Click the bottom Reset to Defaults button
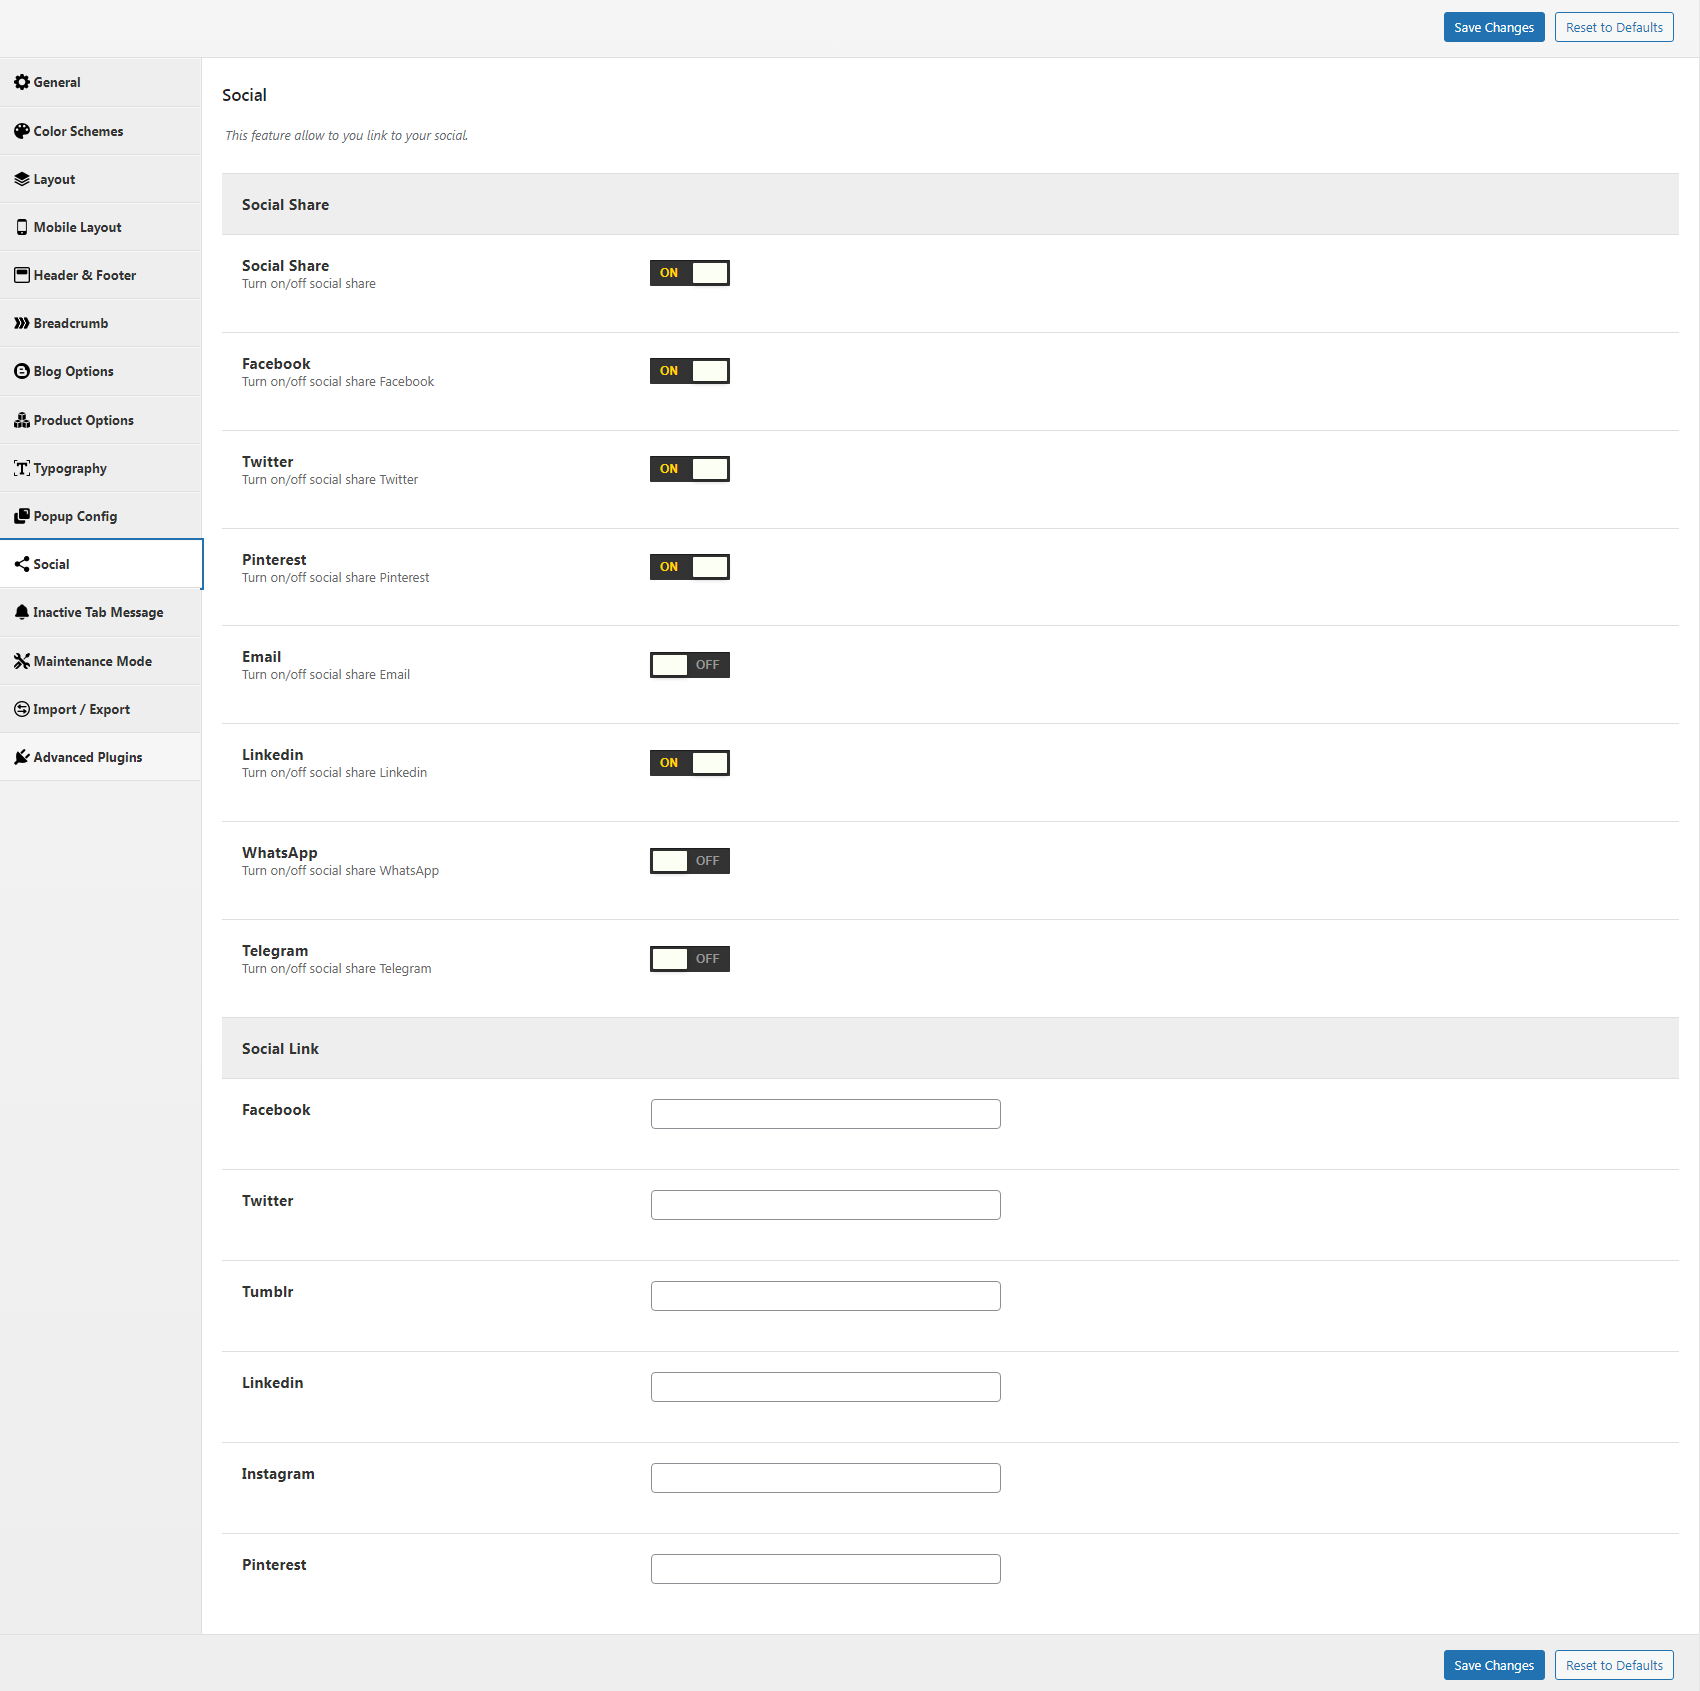 pos(1613,1665)
